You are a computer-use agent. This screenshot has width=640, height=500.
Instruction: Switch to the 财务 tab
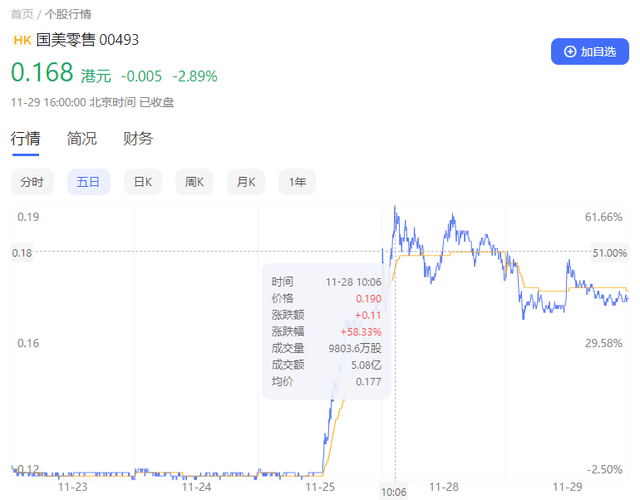(138, 139)
